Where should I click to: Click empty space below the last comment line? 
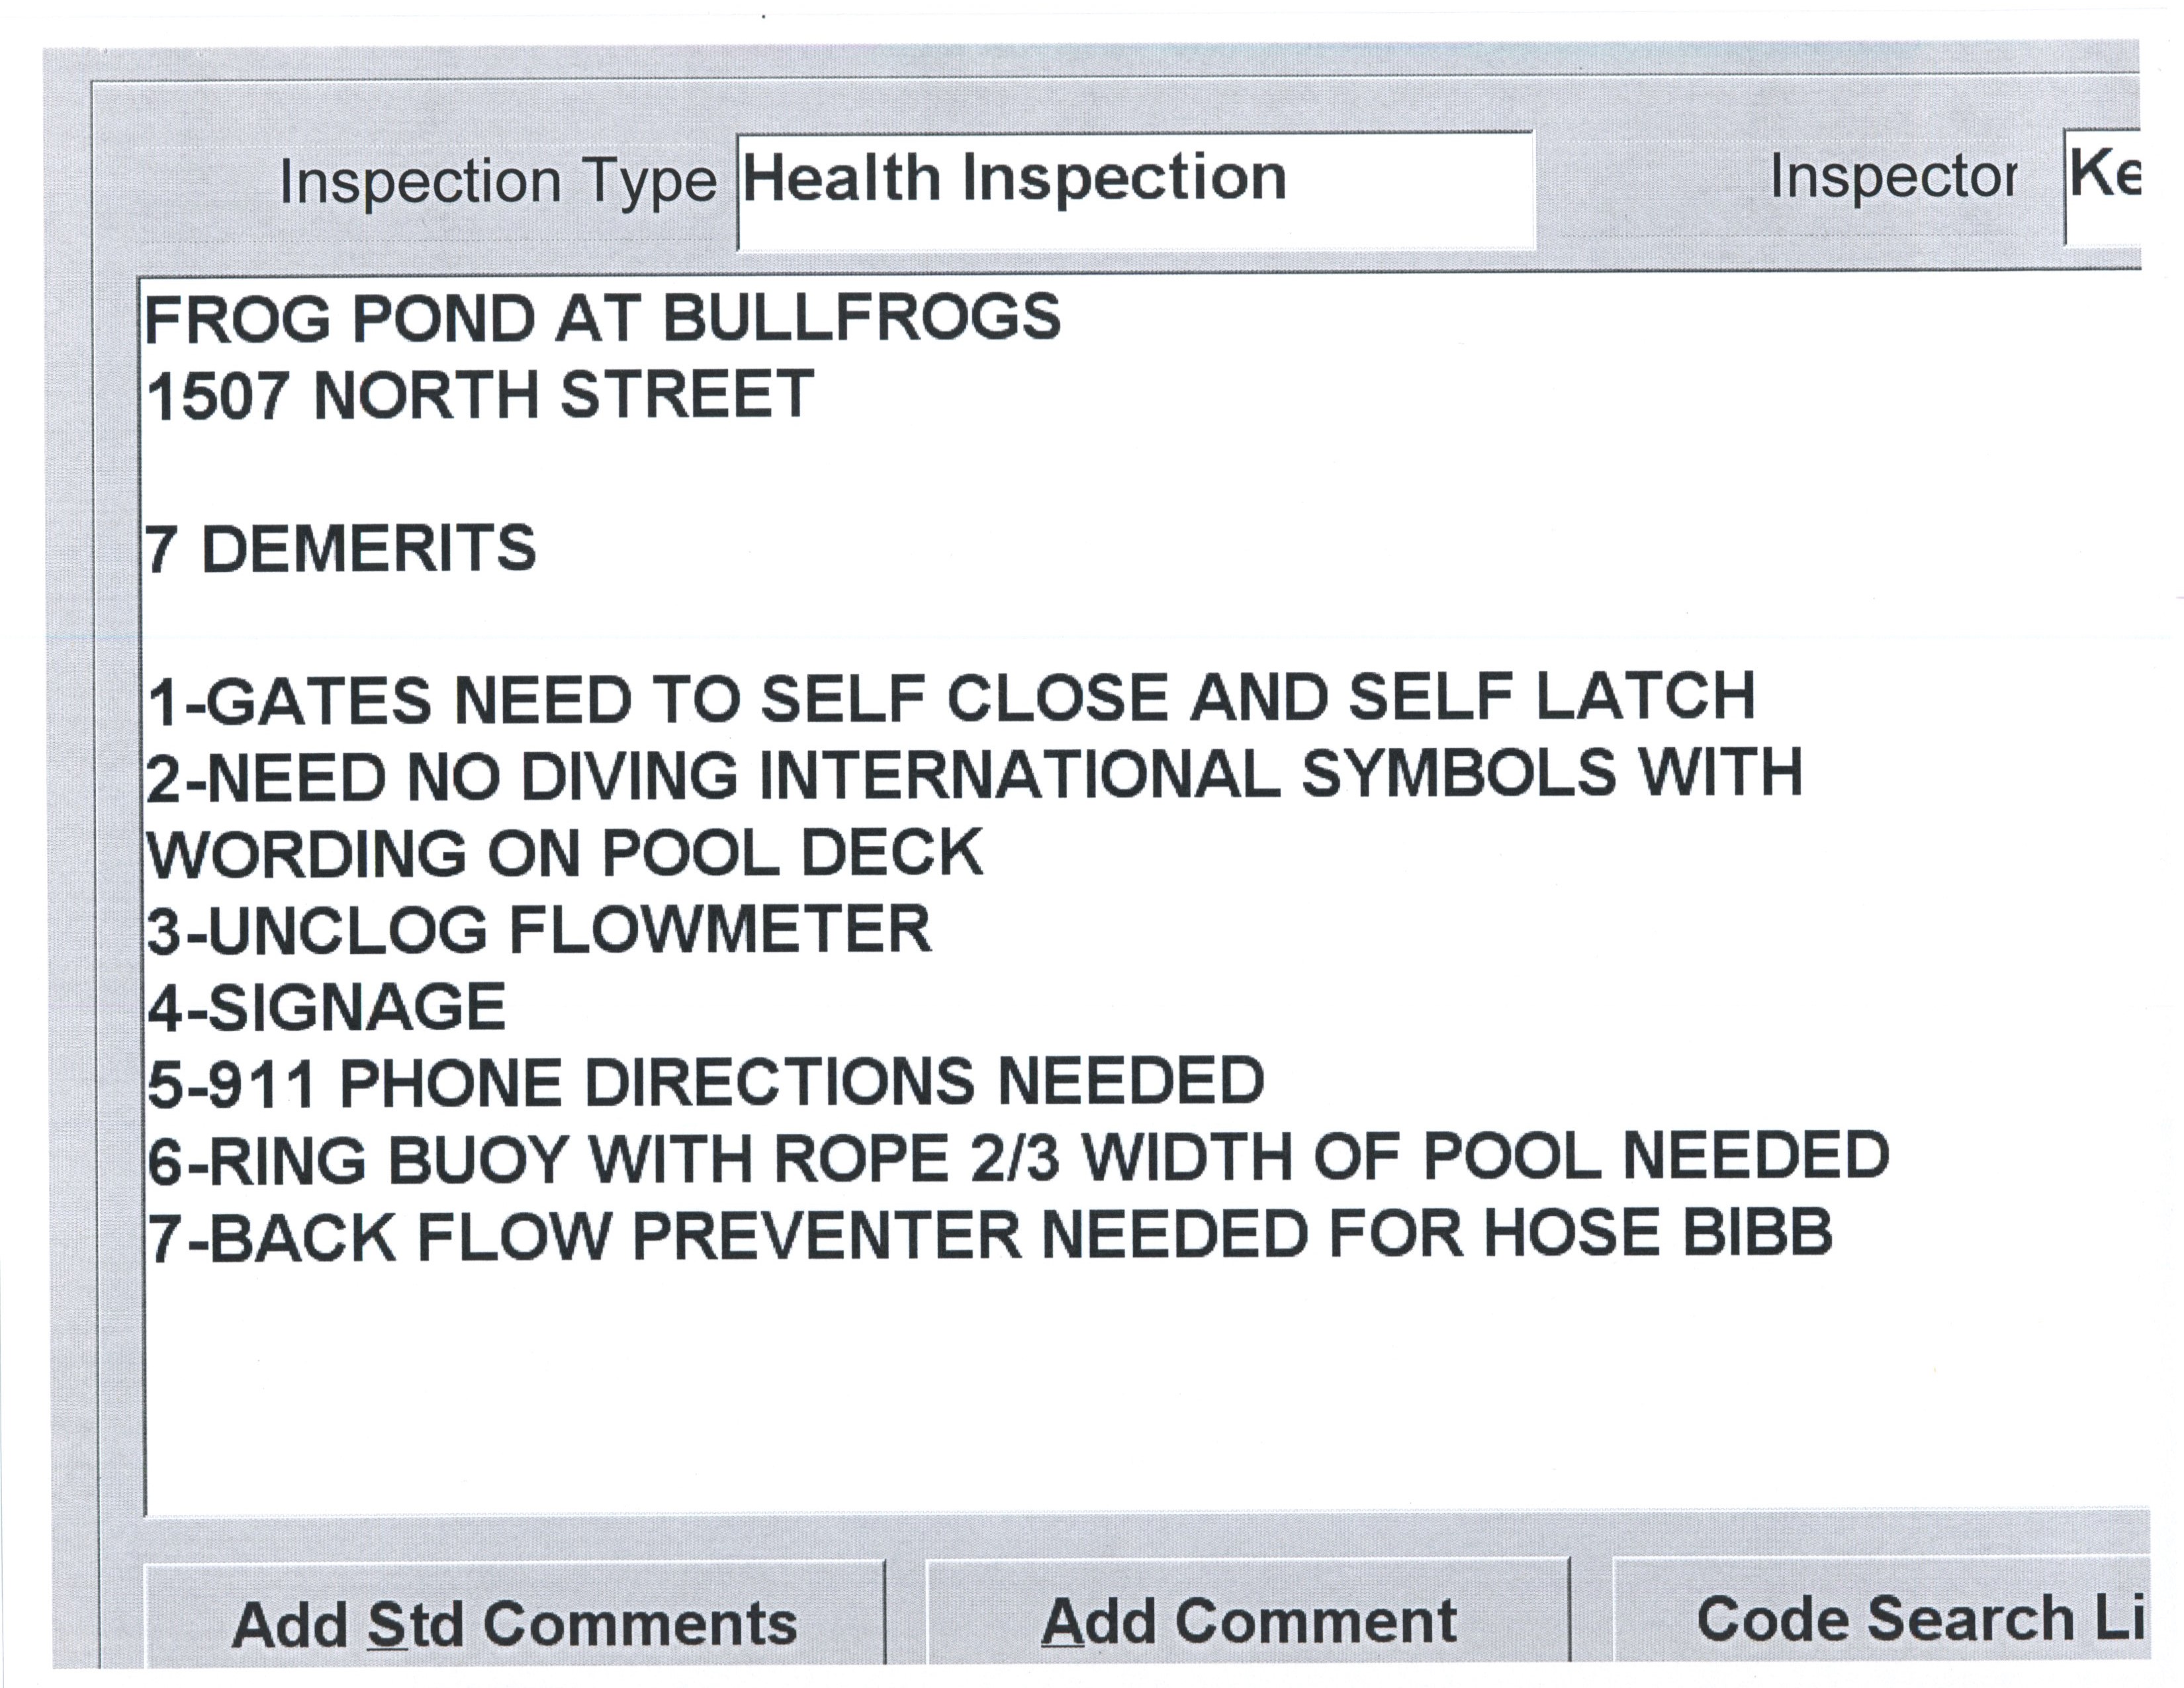point(1000,1400)
